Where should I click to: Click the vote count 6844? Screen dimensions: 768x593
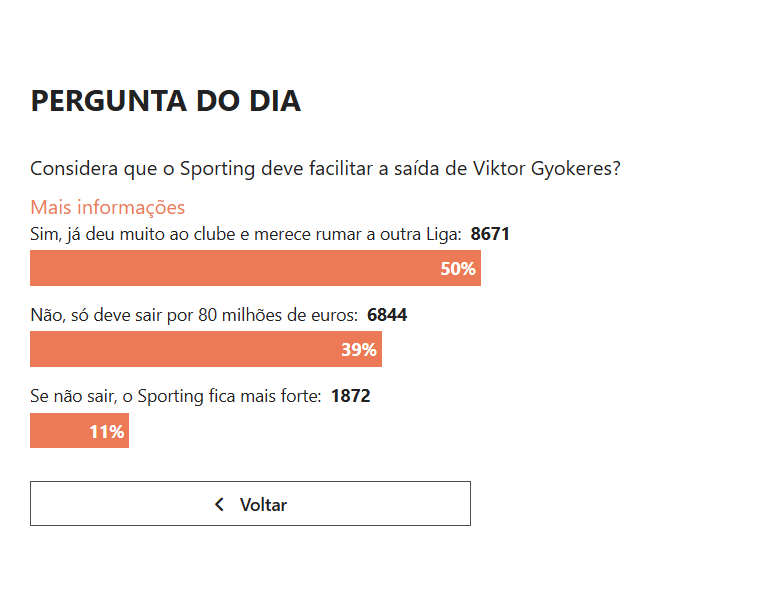tap(387, 315)
